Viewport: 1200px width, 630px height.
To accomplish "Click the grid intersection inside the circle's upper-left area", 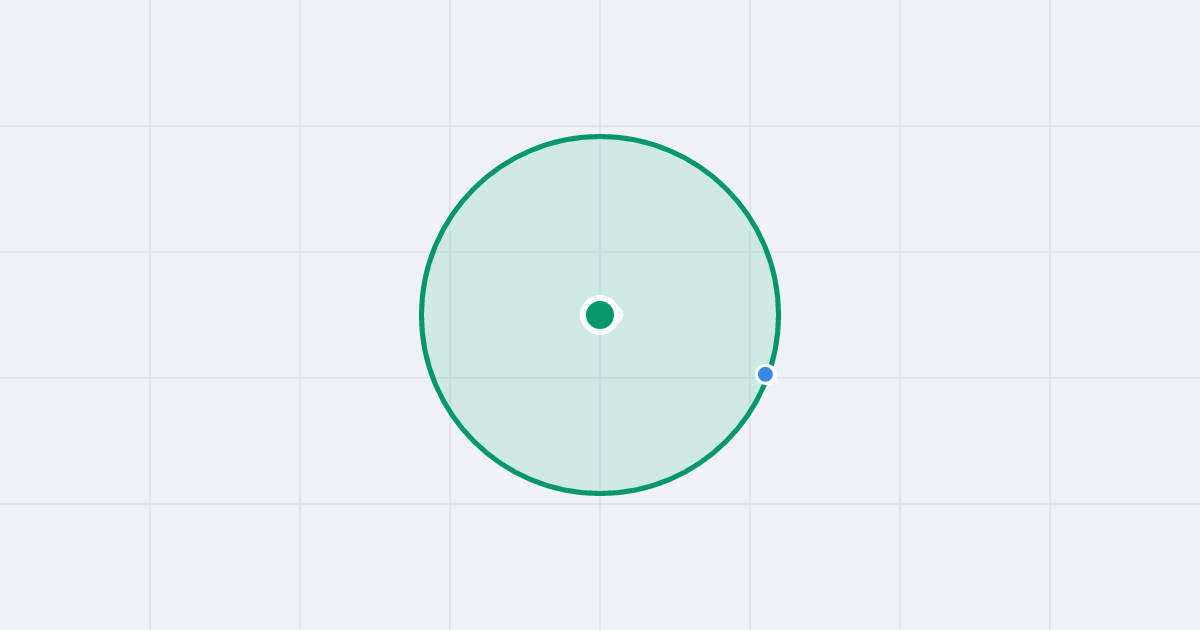I will [450, 252].
